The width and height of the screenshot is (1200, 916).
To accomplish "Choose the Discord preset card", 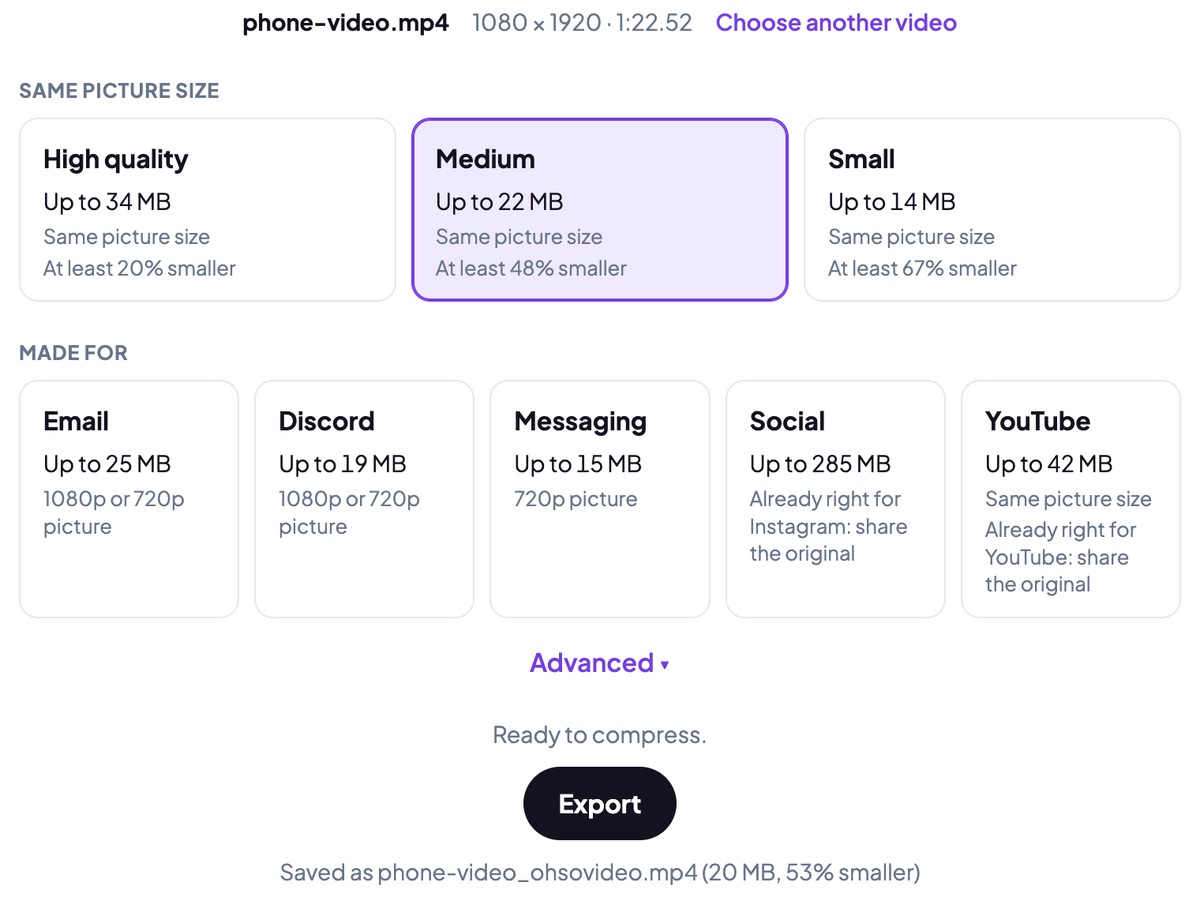I will [364, 499].
